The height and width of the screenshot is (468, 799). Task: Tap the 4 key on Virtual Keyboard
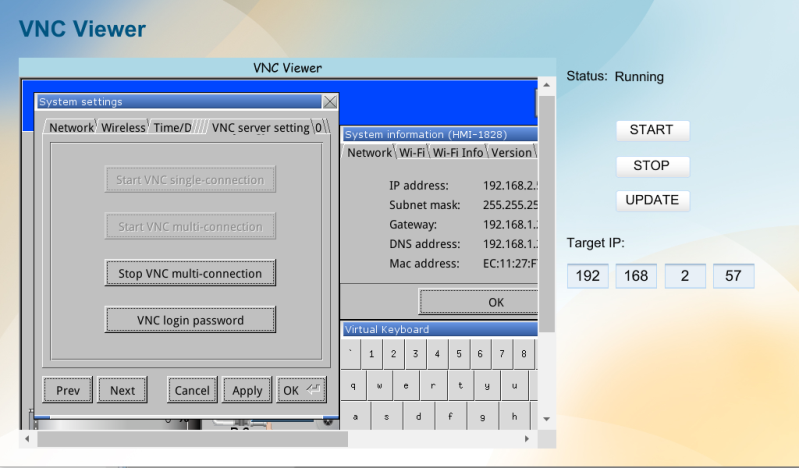pyautogui.click(x=437, y=354)
